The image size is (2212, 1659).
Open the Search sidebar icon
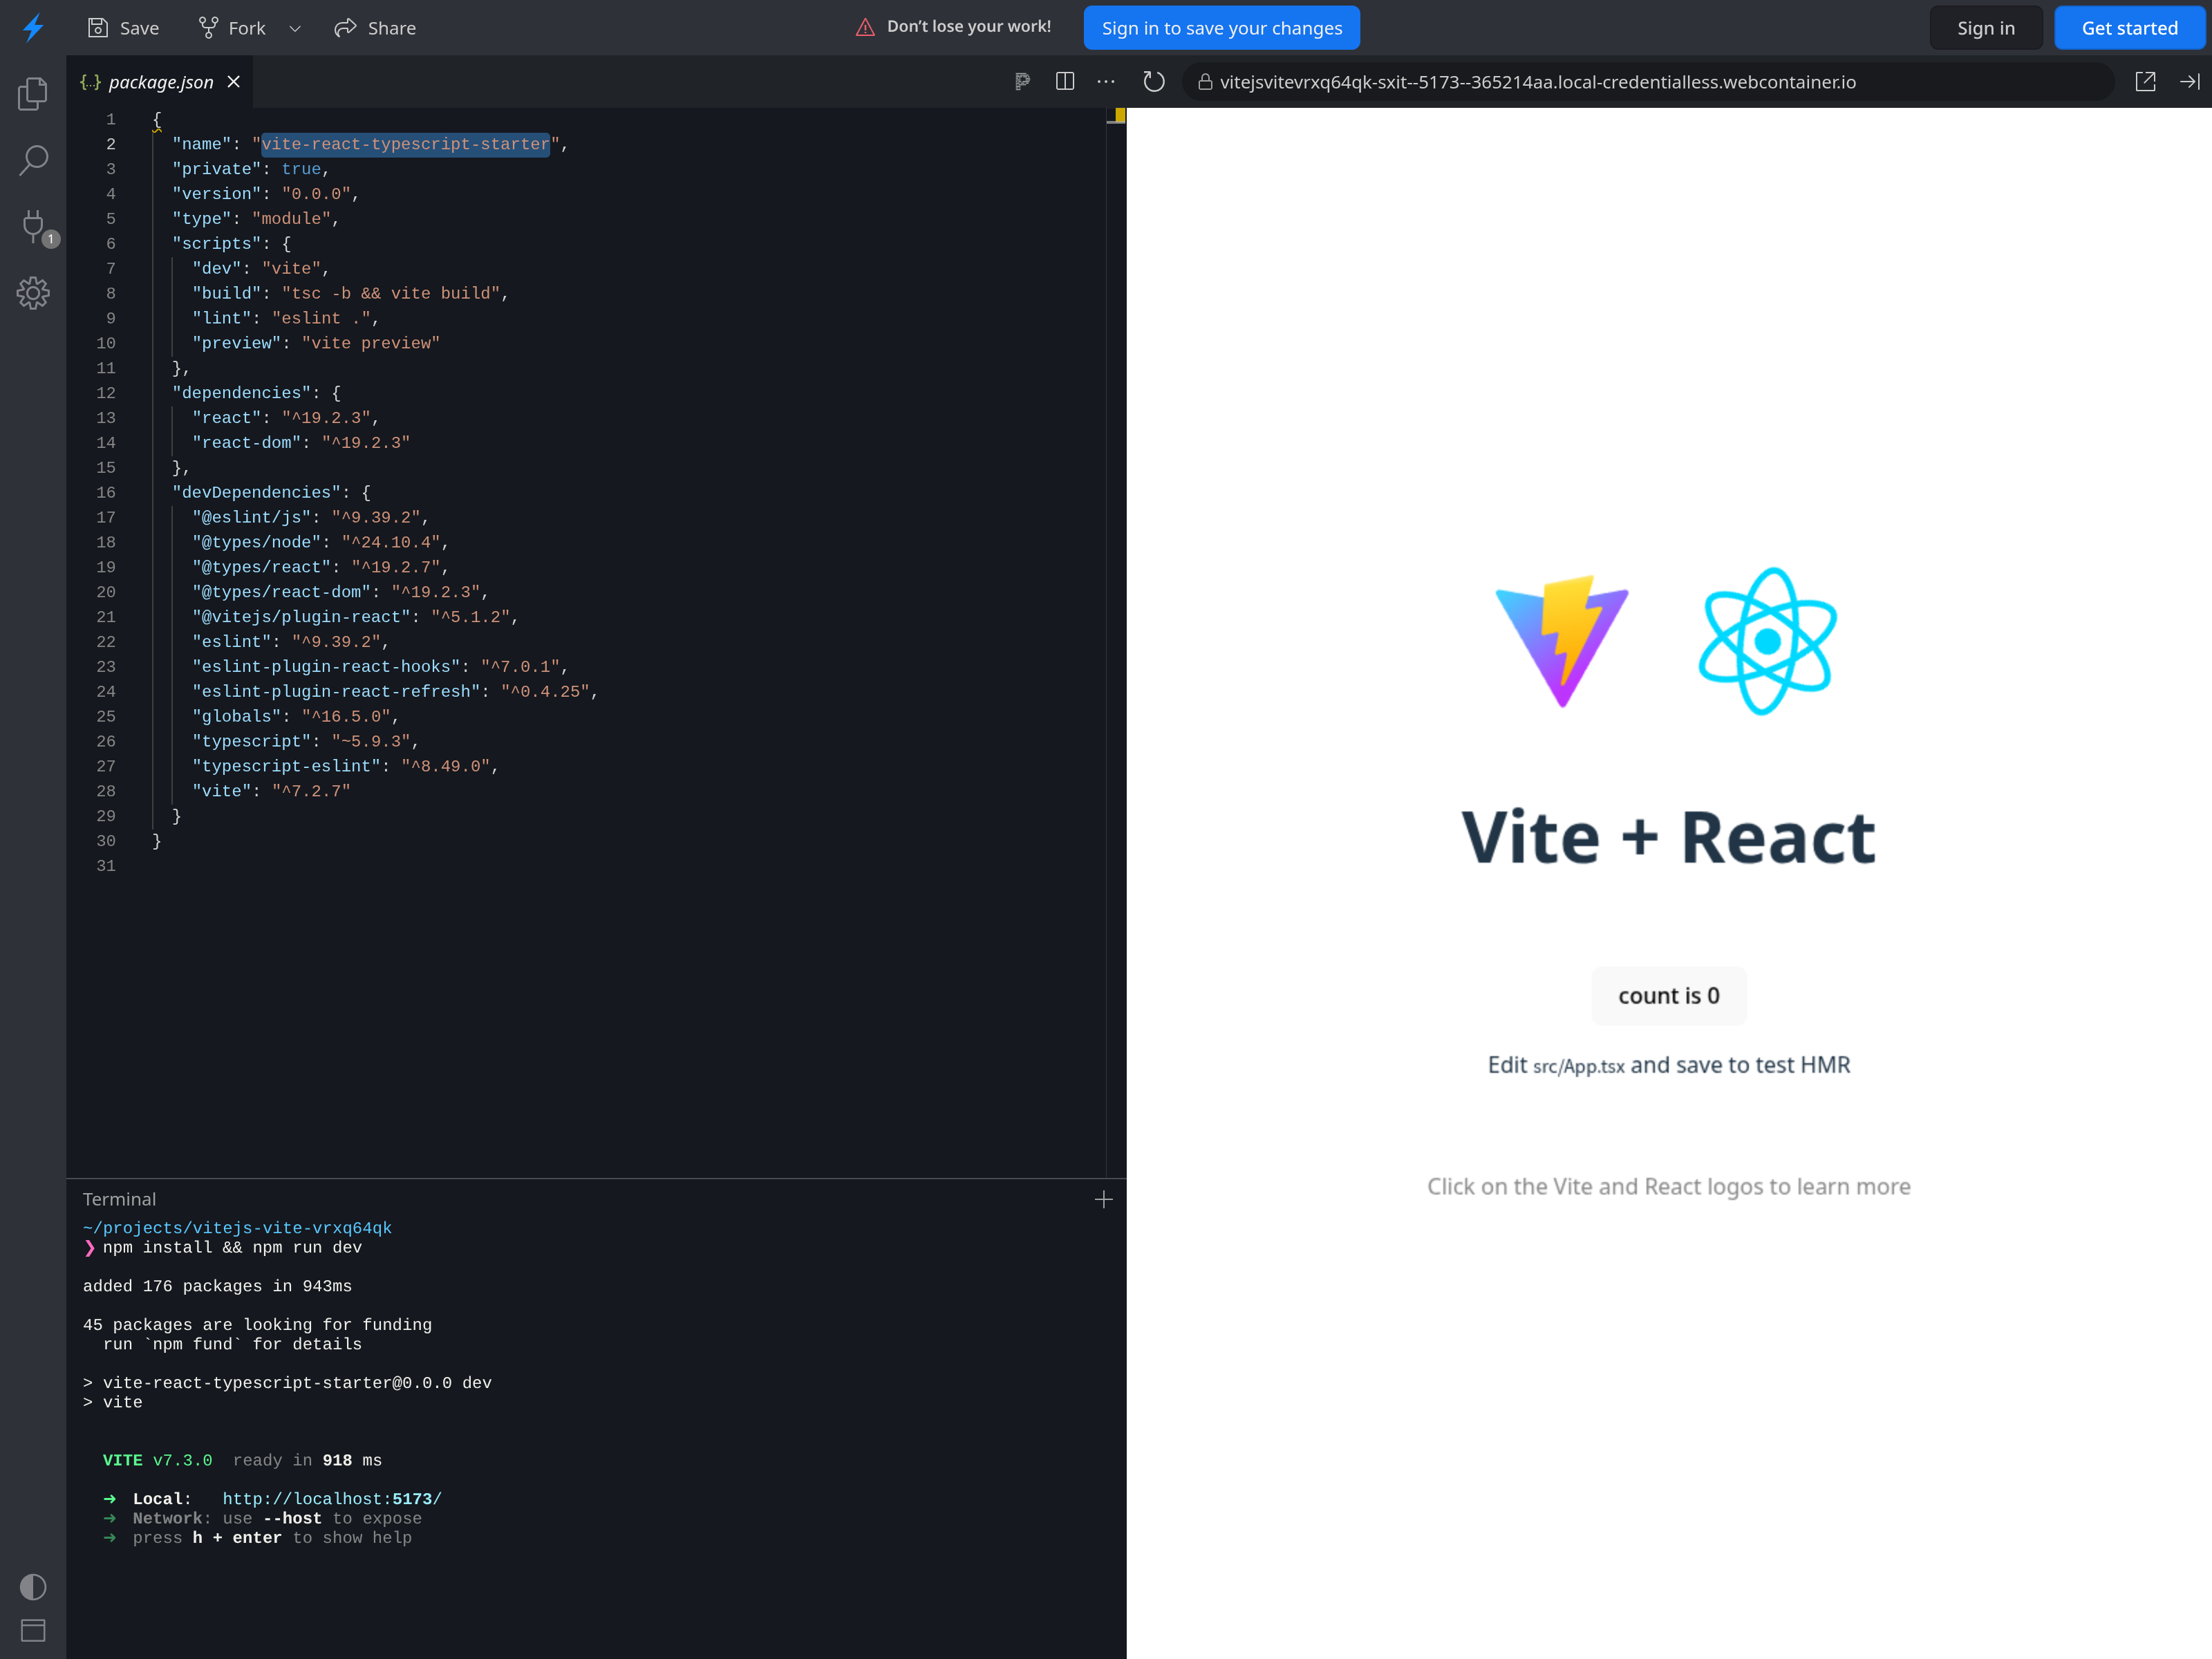pyautogui.click(x=33, y=160)
